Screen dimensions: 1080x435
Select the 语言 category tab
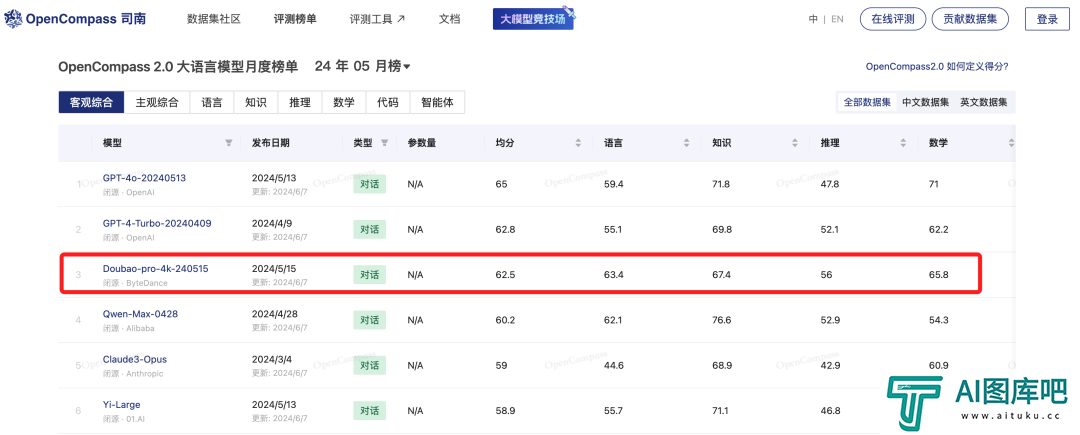tap(212, 103)
